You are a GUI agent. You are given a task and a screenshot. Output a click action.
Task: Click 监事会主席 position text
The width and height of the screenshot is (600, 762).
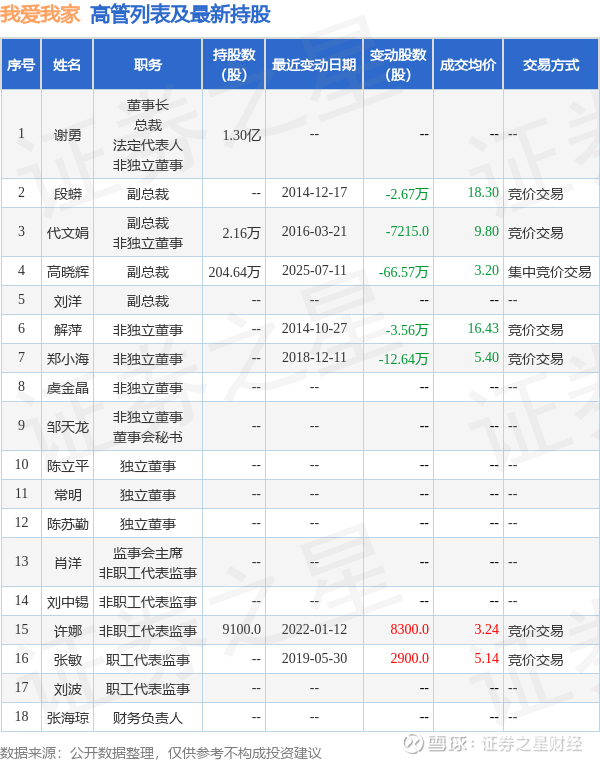pos(148,553)
